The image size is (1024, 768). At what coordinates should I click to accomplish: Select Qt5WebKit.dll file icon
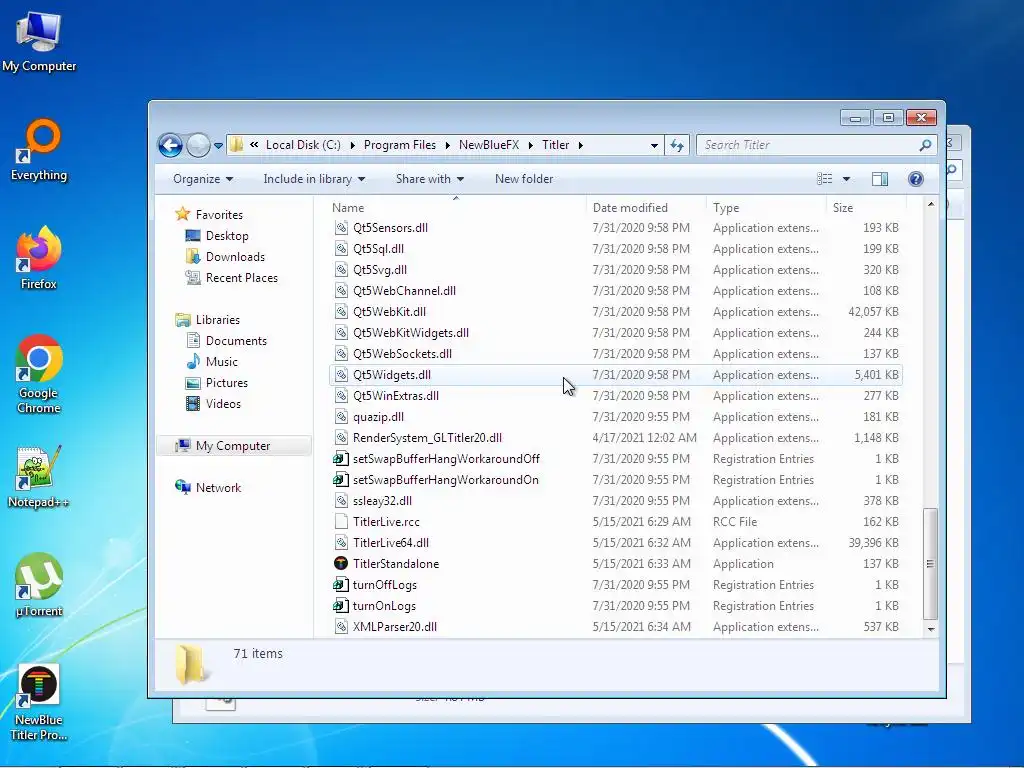(341, 312)
